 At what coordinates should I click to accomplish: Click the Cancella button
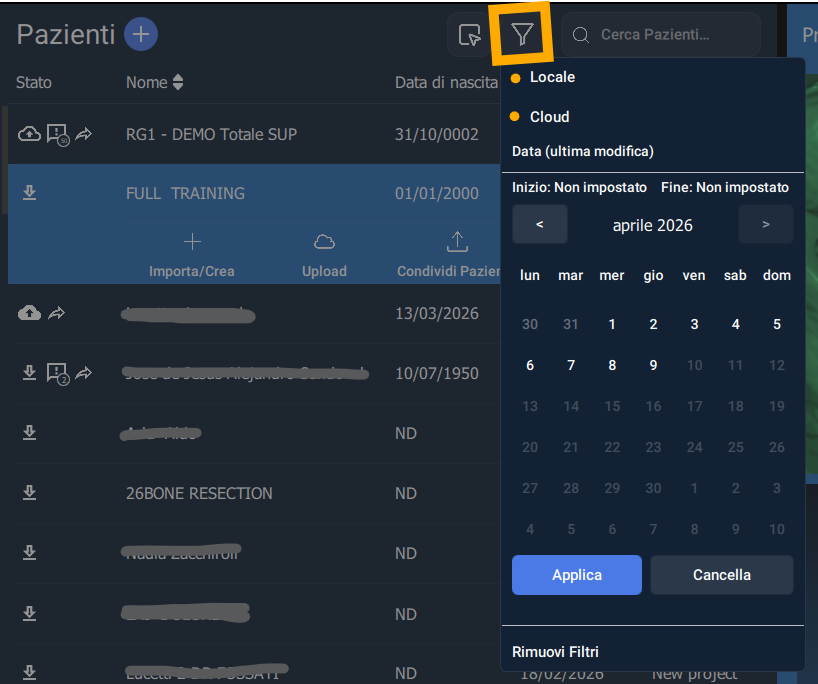721,575
